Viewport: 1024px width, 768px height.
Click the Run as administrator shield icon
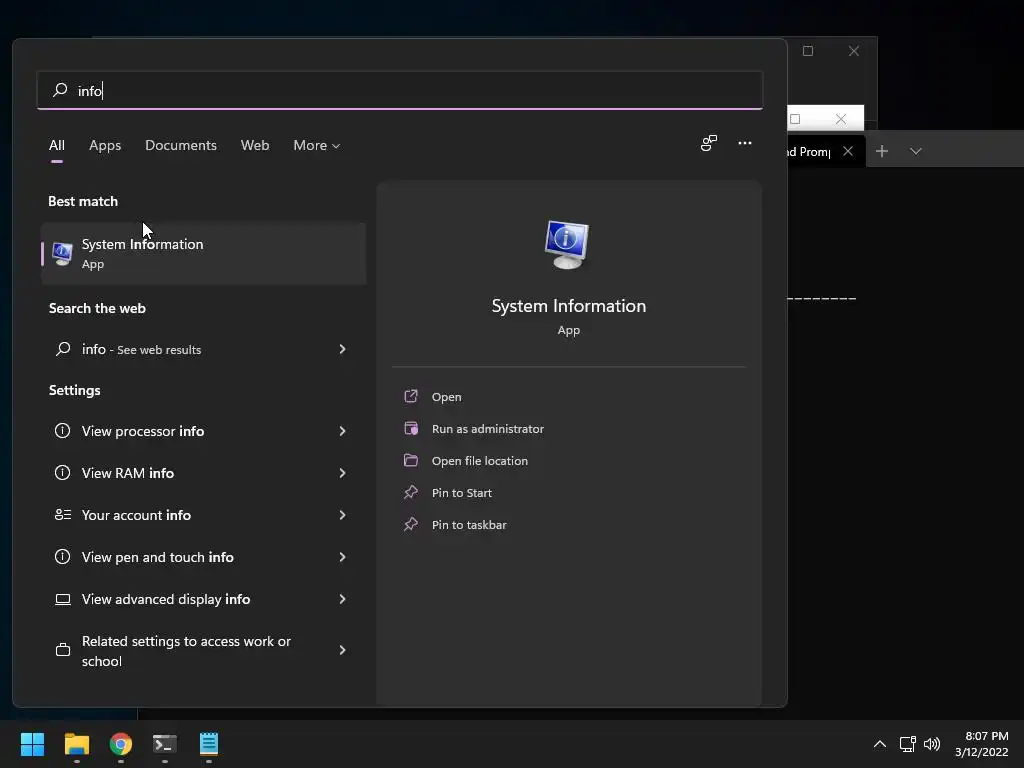point(411,428)
